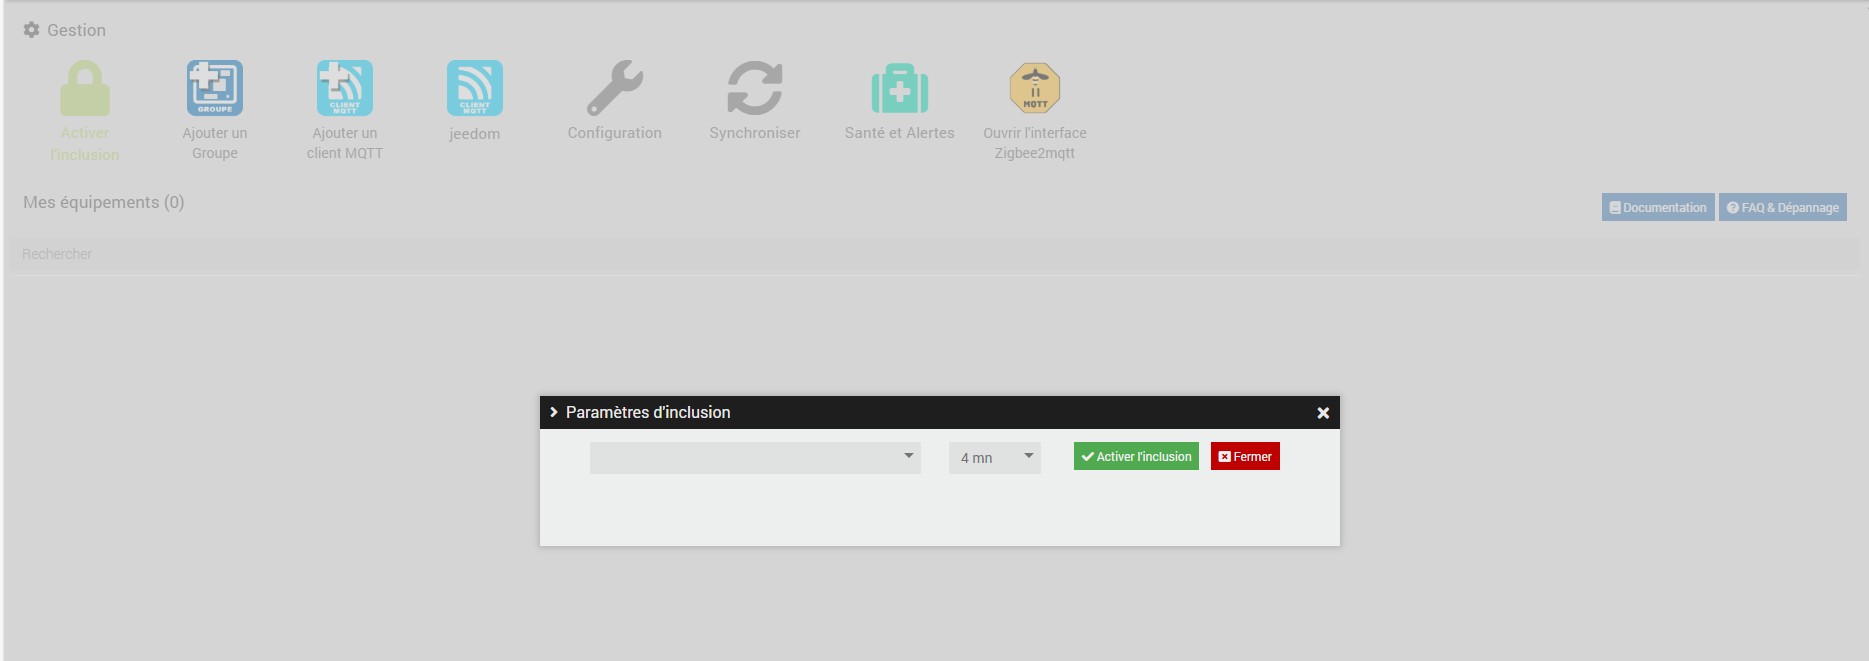Open the Zigbee2mqtt interface icon
Screen dimensions: 1869x661
1035,88
